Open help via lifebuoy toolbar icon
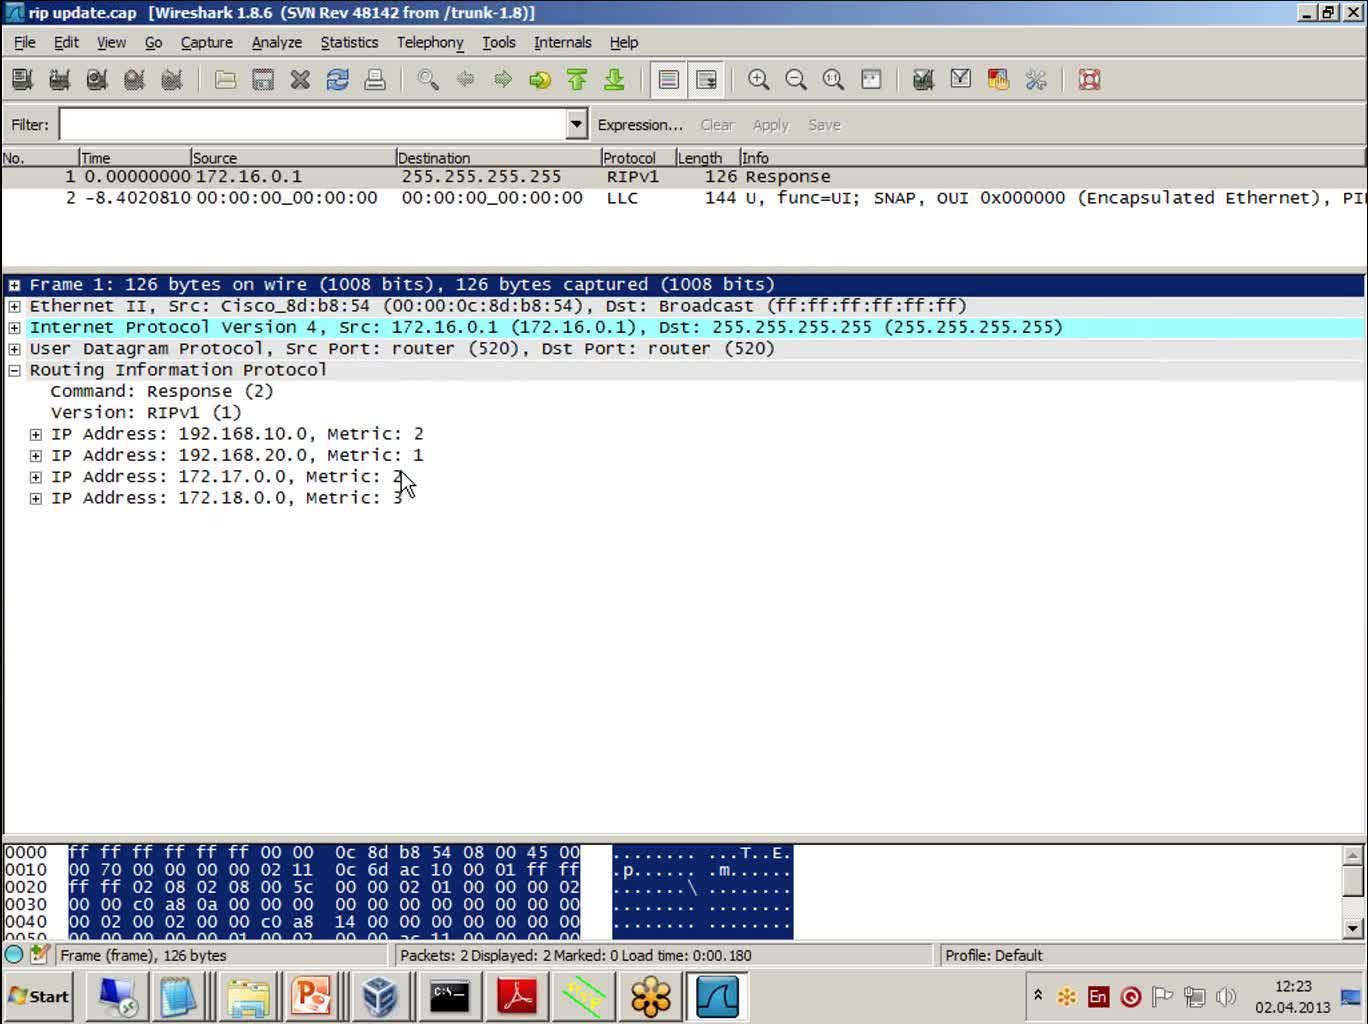The height and width of the screenshot is (1024, 1368). point(1090,80)
